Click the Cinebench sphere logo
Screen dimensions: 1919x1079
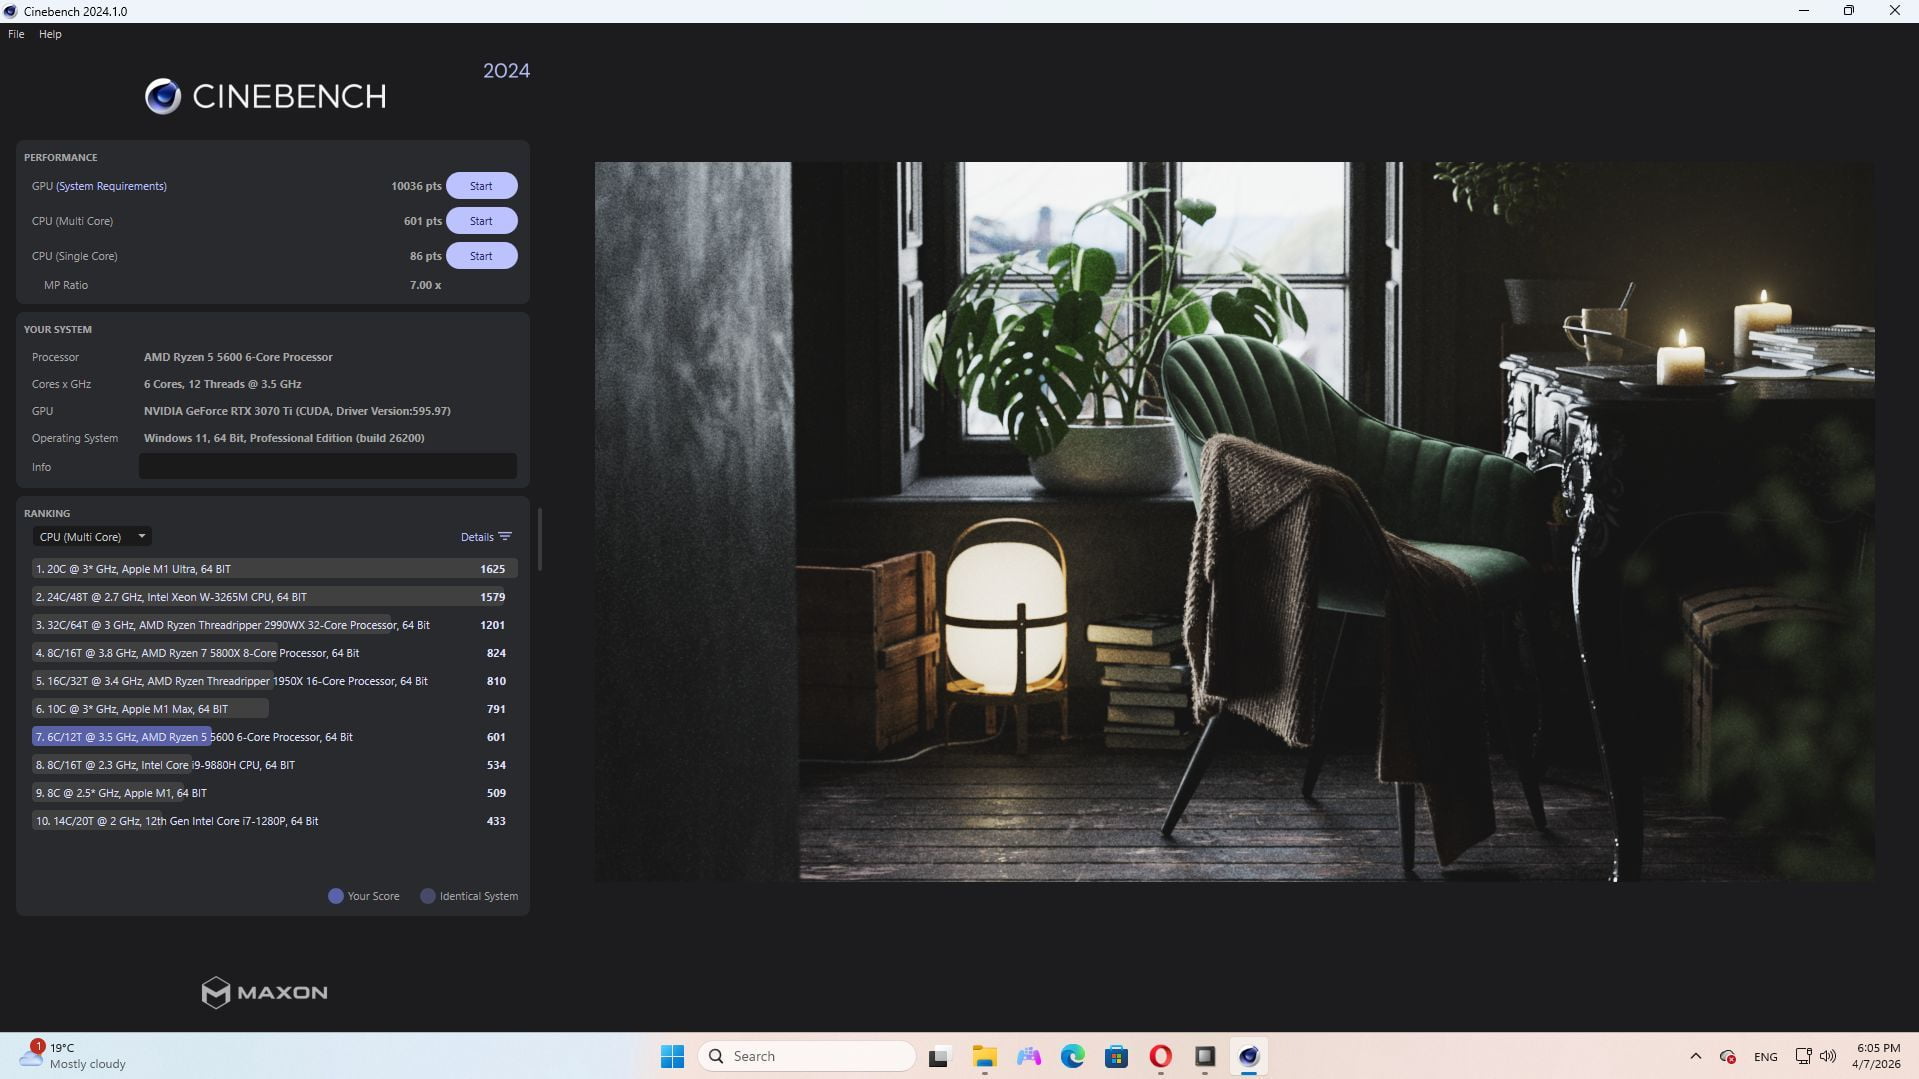click(163, 96)
